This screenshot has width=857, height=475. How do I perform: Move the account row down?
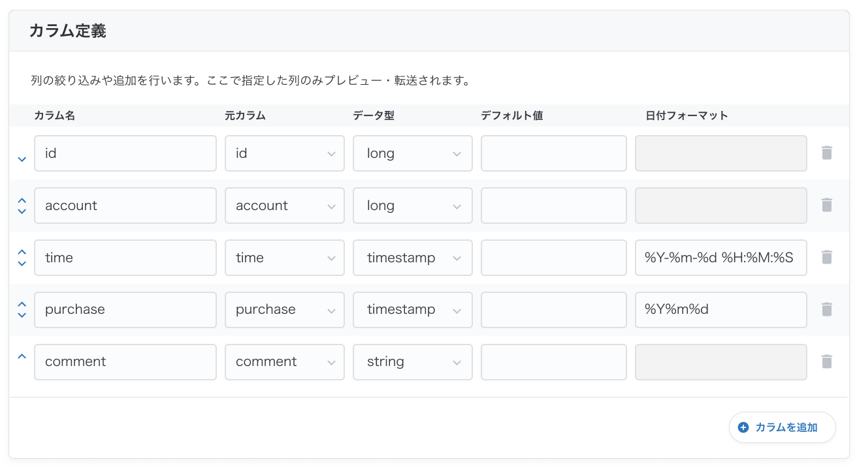22,212
